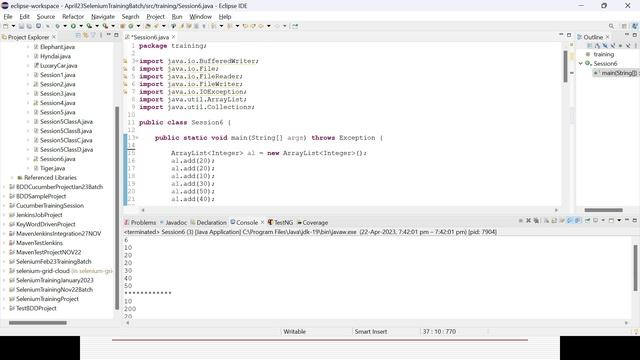Click the New Java Class icon
Image resolution: width=640 pixels, height=360 pixels.
coord(131,26)
